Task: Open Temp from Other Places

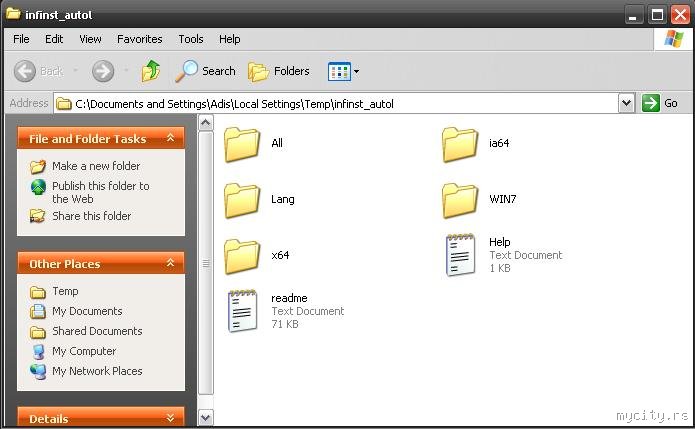Action: (x=65, y=291)
